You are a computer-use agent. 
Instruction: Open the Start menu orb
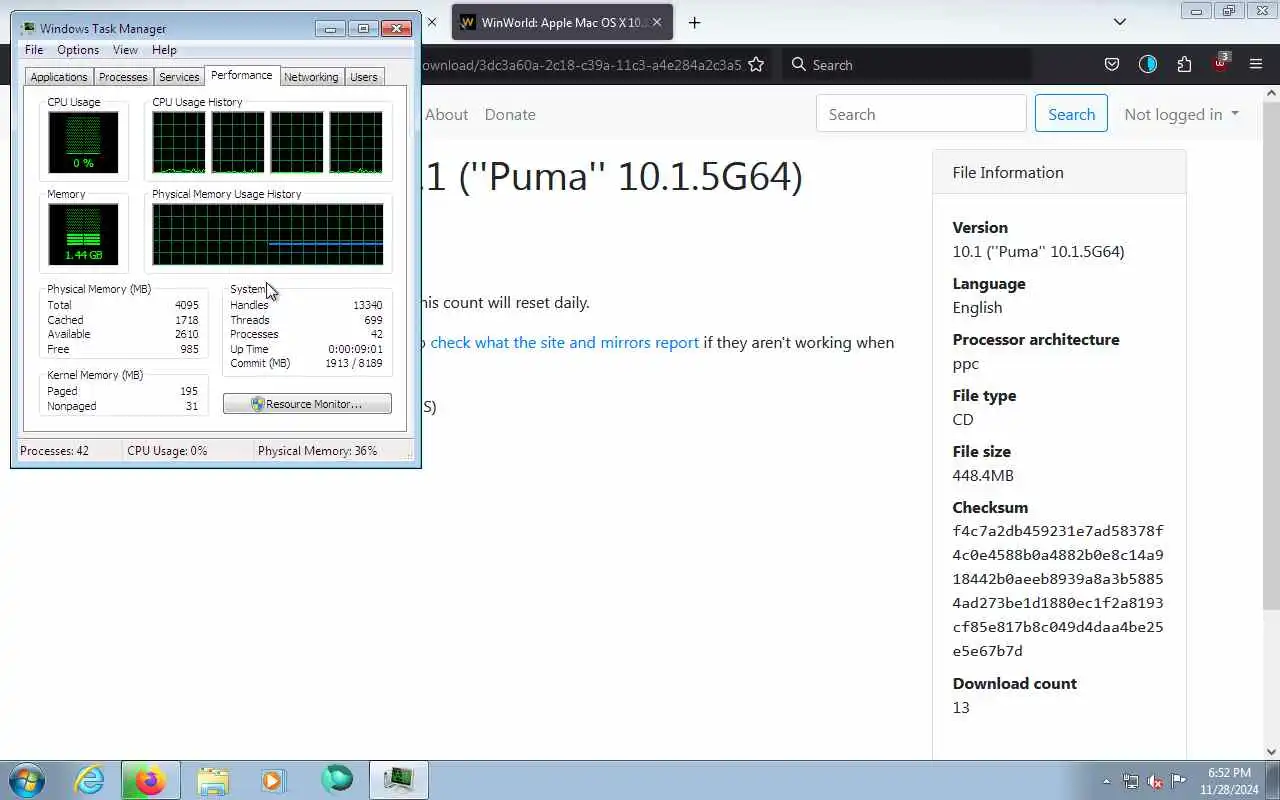click(27, 780)
